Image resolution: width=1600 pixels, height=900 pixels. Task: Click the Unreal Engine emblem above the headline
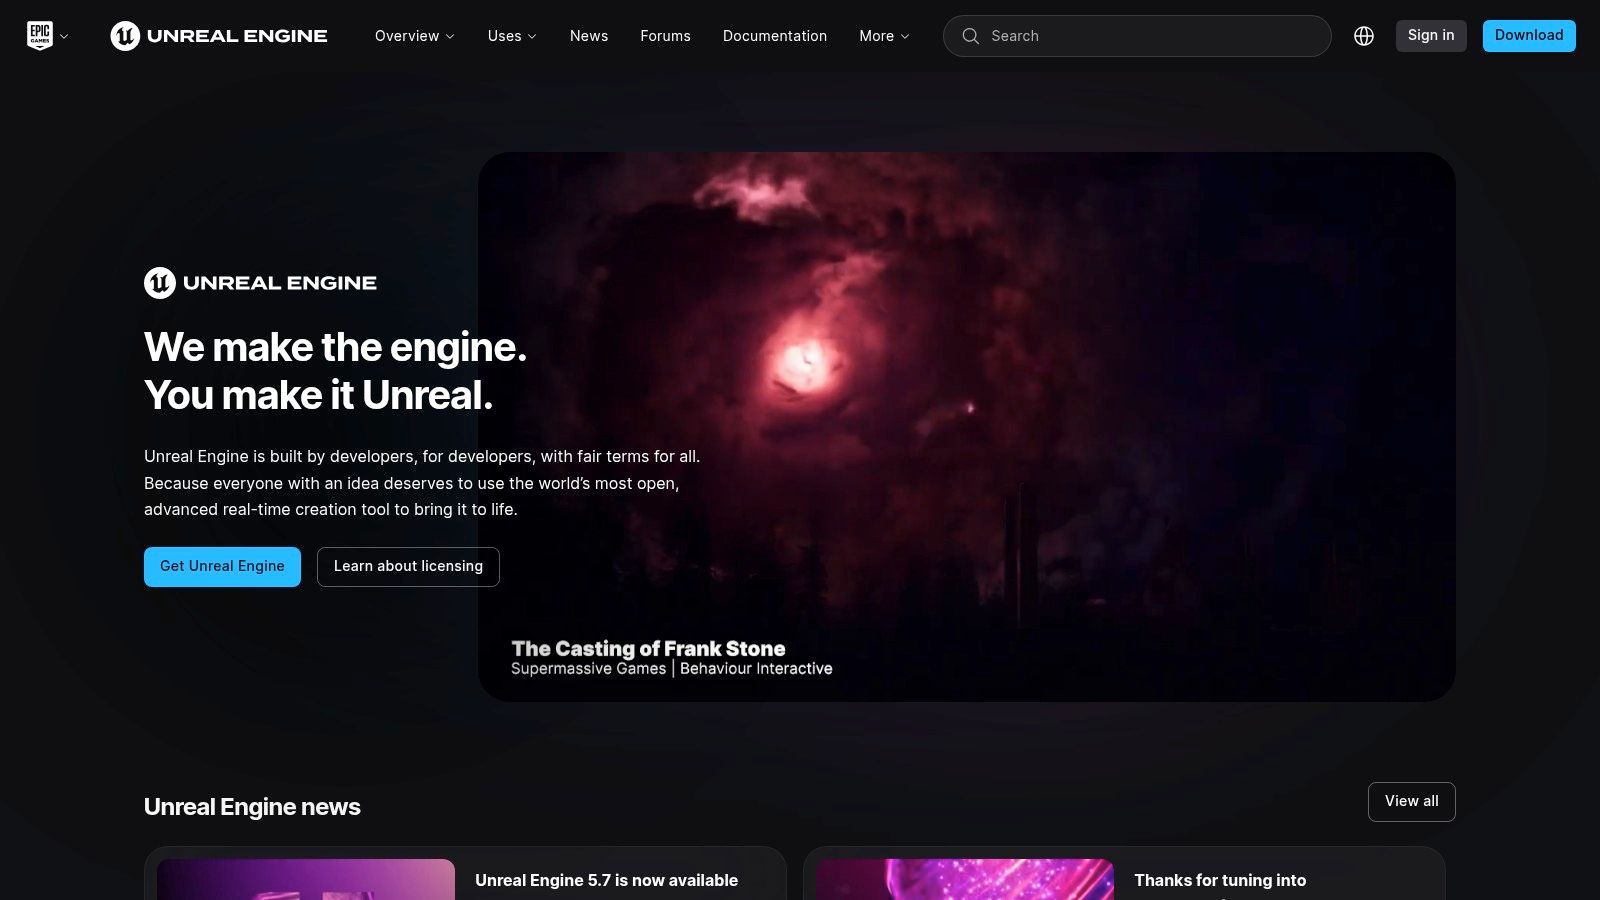160,283
